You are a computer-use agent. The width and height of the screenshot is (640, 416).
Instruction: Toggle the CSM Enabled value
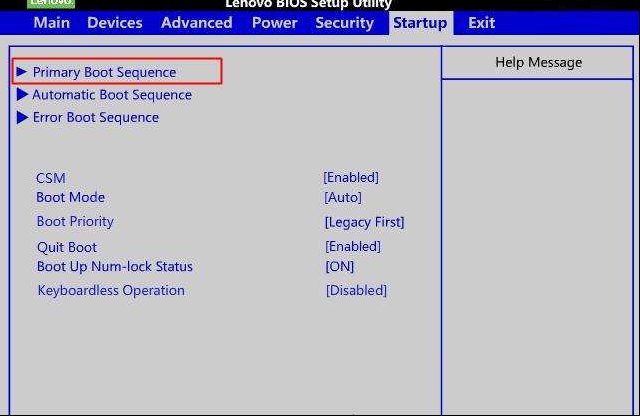click(x=351, y=178)
